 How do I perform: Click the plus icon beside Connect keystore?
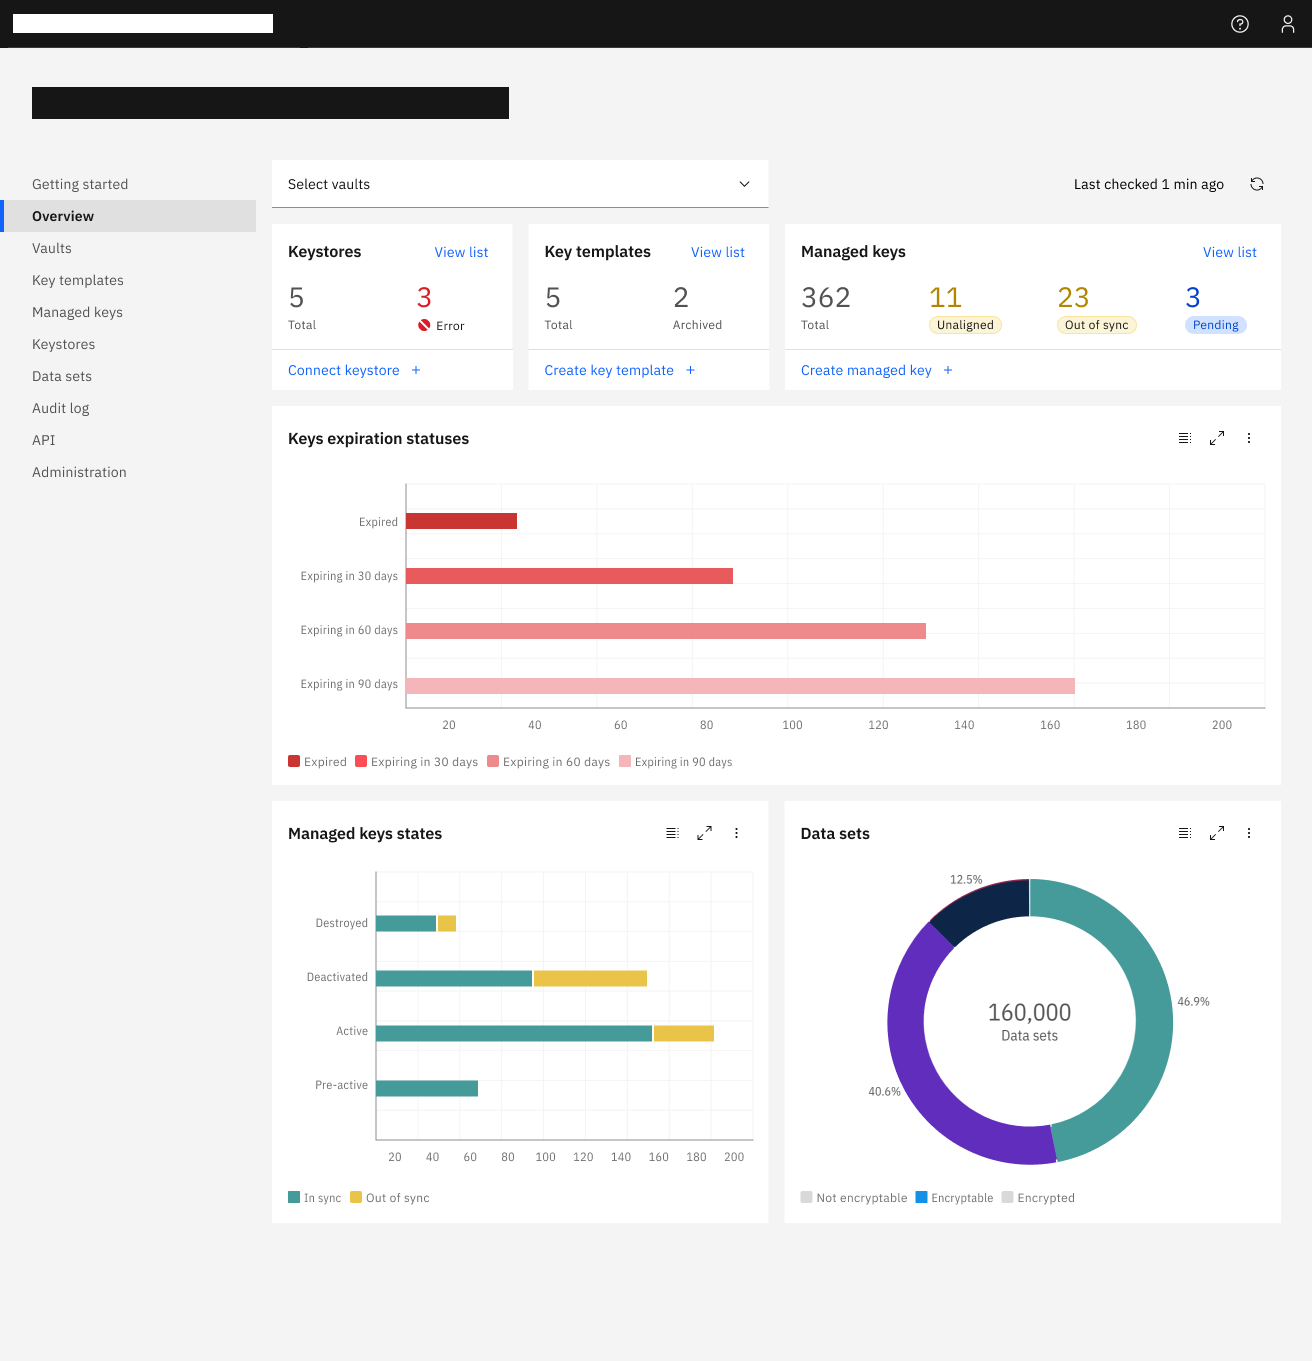(416, 370)
